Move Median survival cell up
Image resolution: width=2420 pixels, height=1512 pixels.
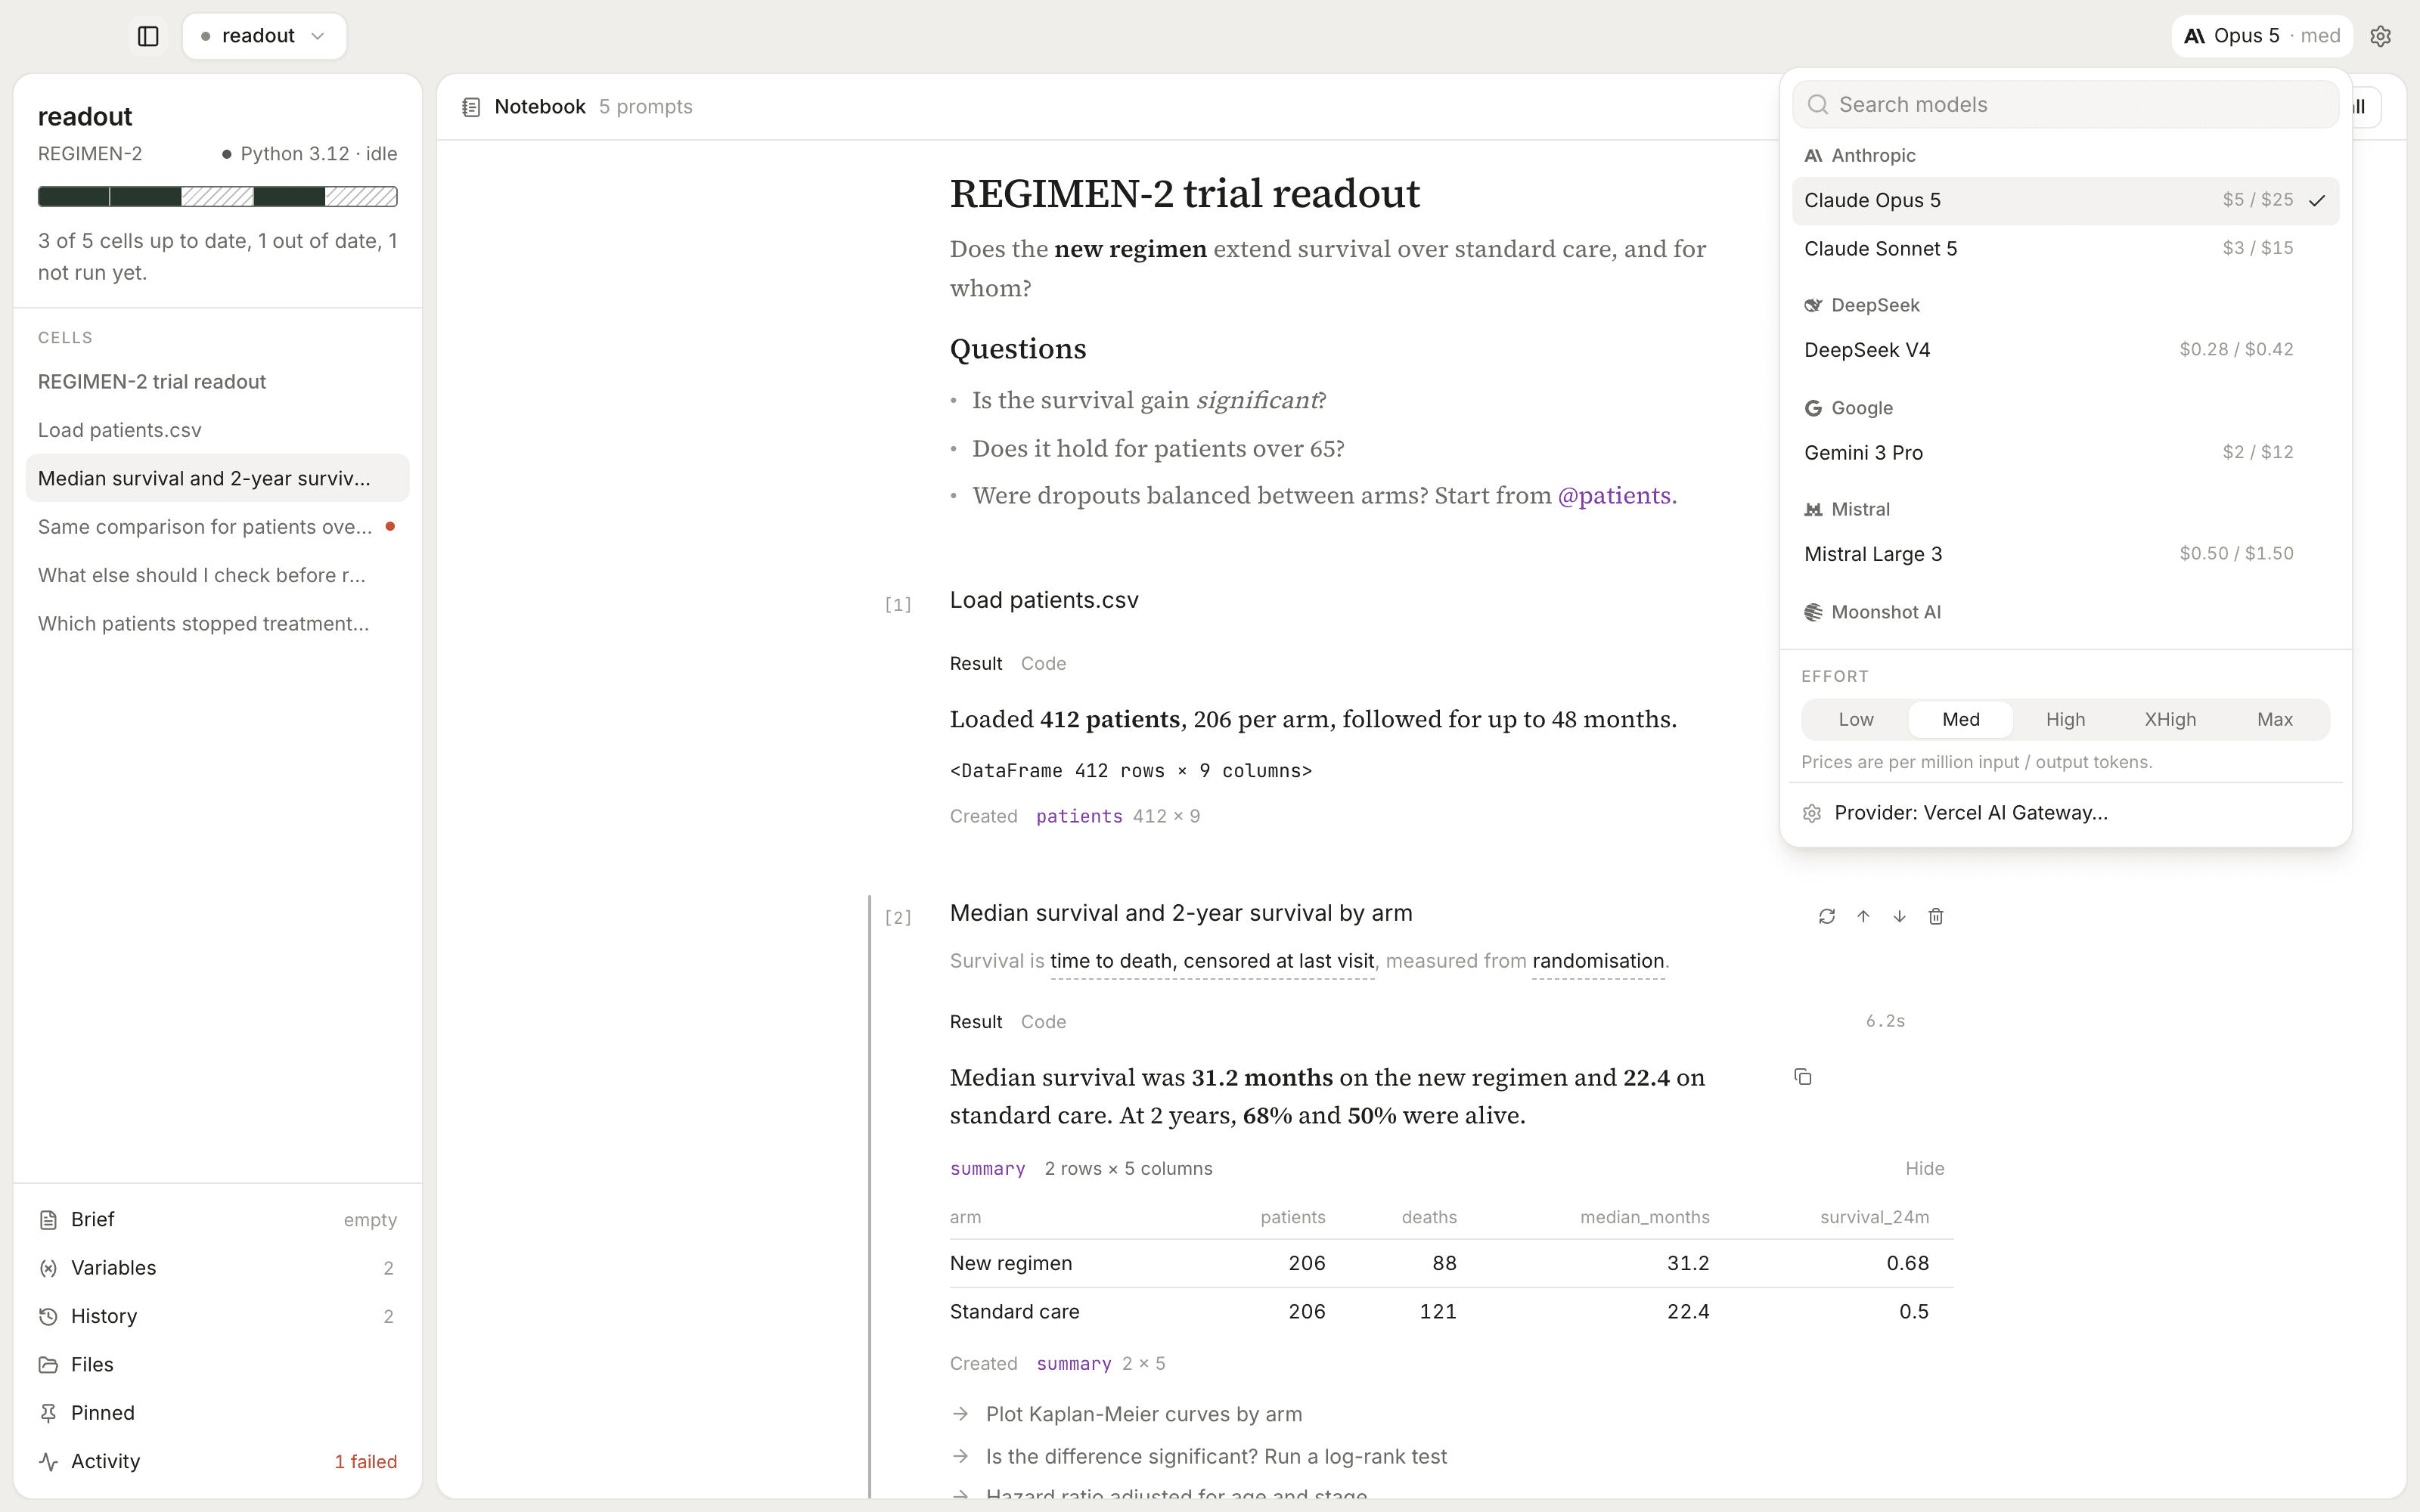coord(1863,916)
